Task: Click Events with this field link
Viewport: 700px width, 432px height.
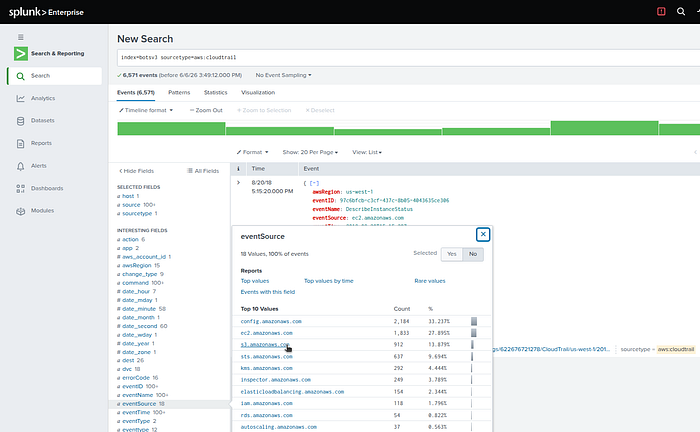Action: click(268, 292)
